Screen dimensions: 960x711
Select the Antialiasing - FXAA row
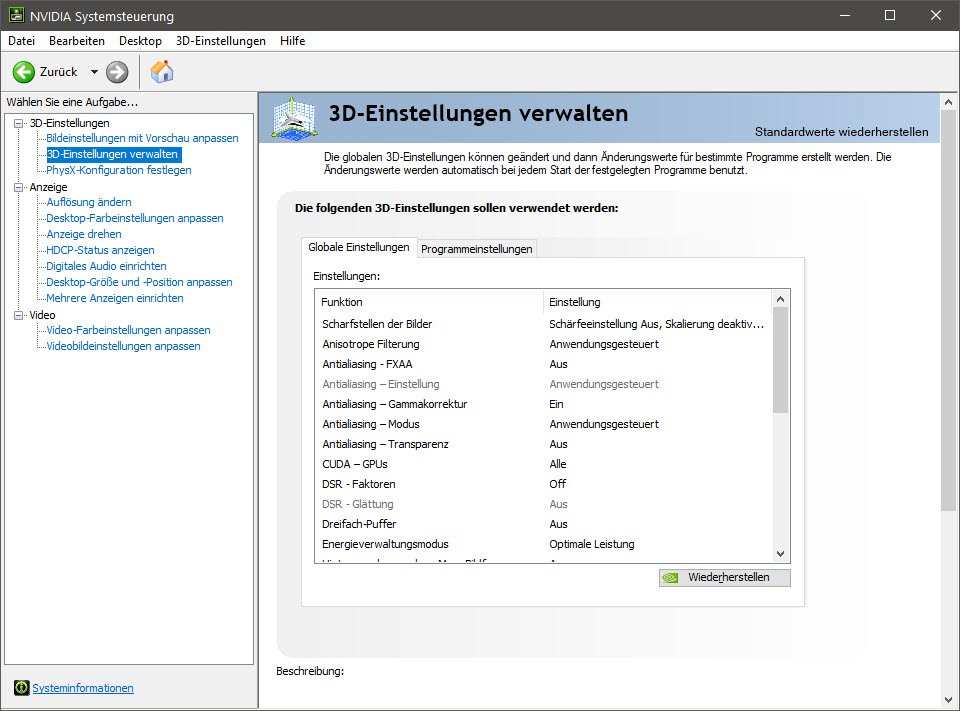pyautogui.click(x=544, y=364)
